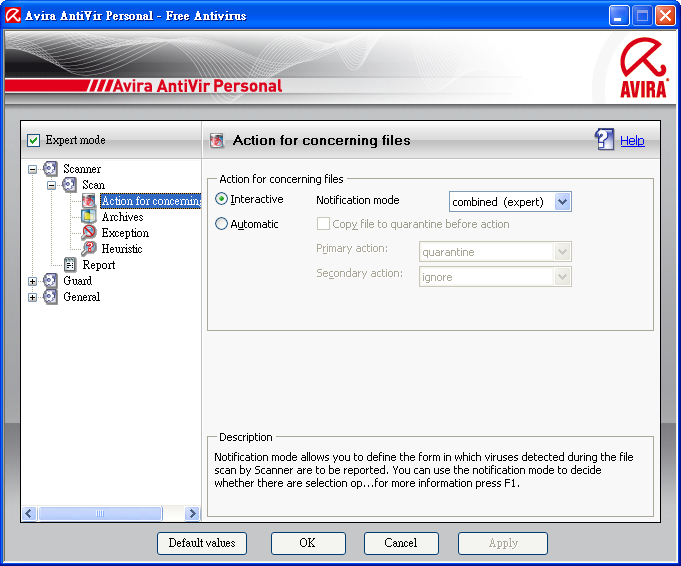Open the Help link
Screen dimensions: 681x566
632,140
